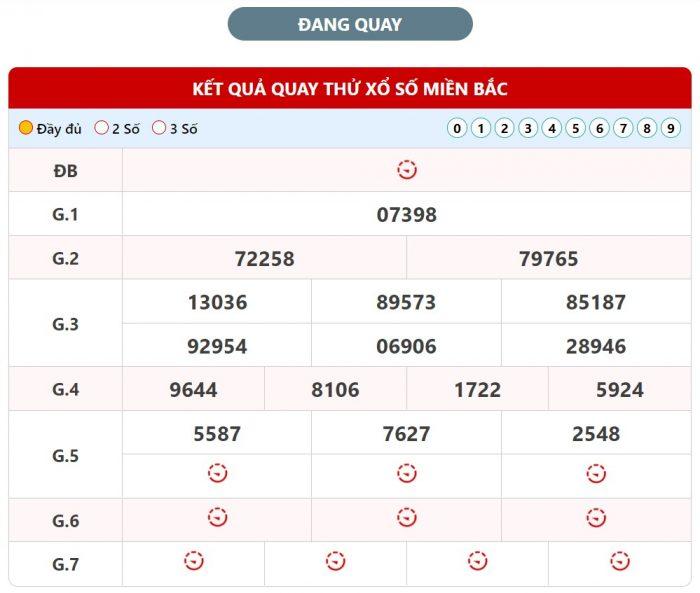Filter by digit 2 circle
700x593 pixels.
[x=504, y=129]
